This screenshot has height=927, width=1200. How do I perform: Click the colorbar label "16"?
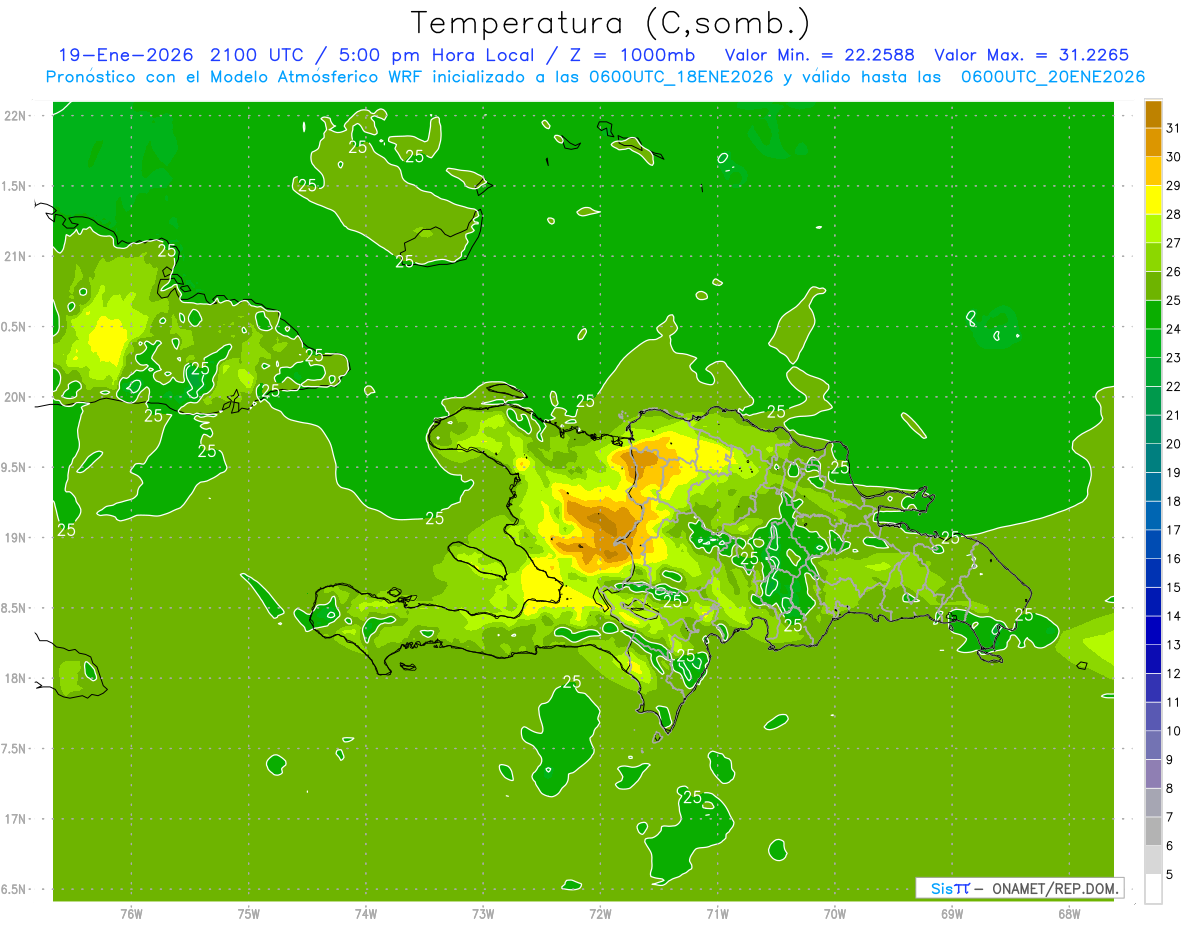[1174, 558]
